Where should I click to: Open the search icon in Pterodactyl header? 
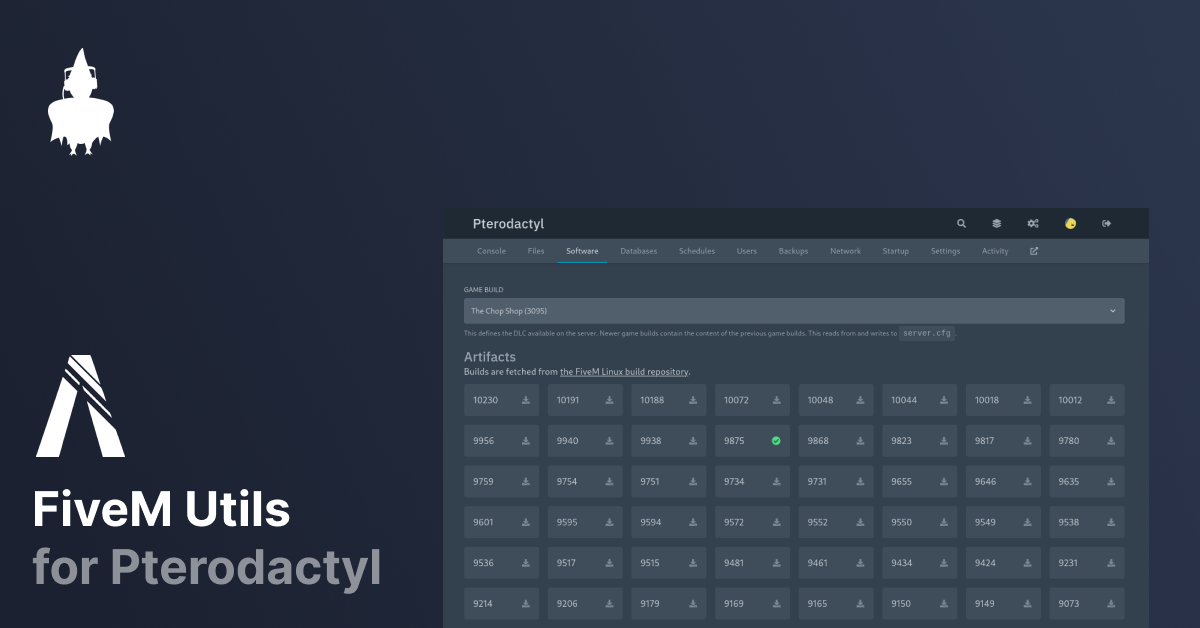(x=962, y=224)
